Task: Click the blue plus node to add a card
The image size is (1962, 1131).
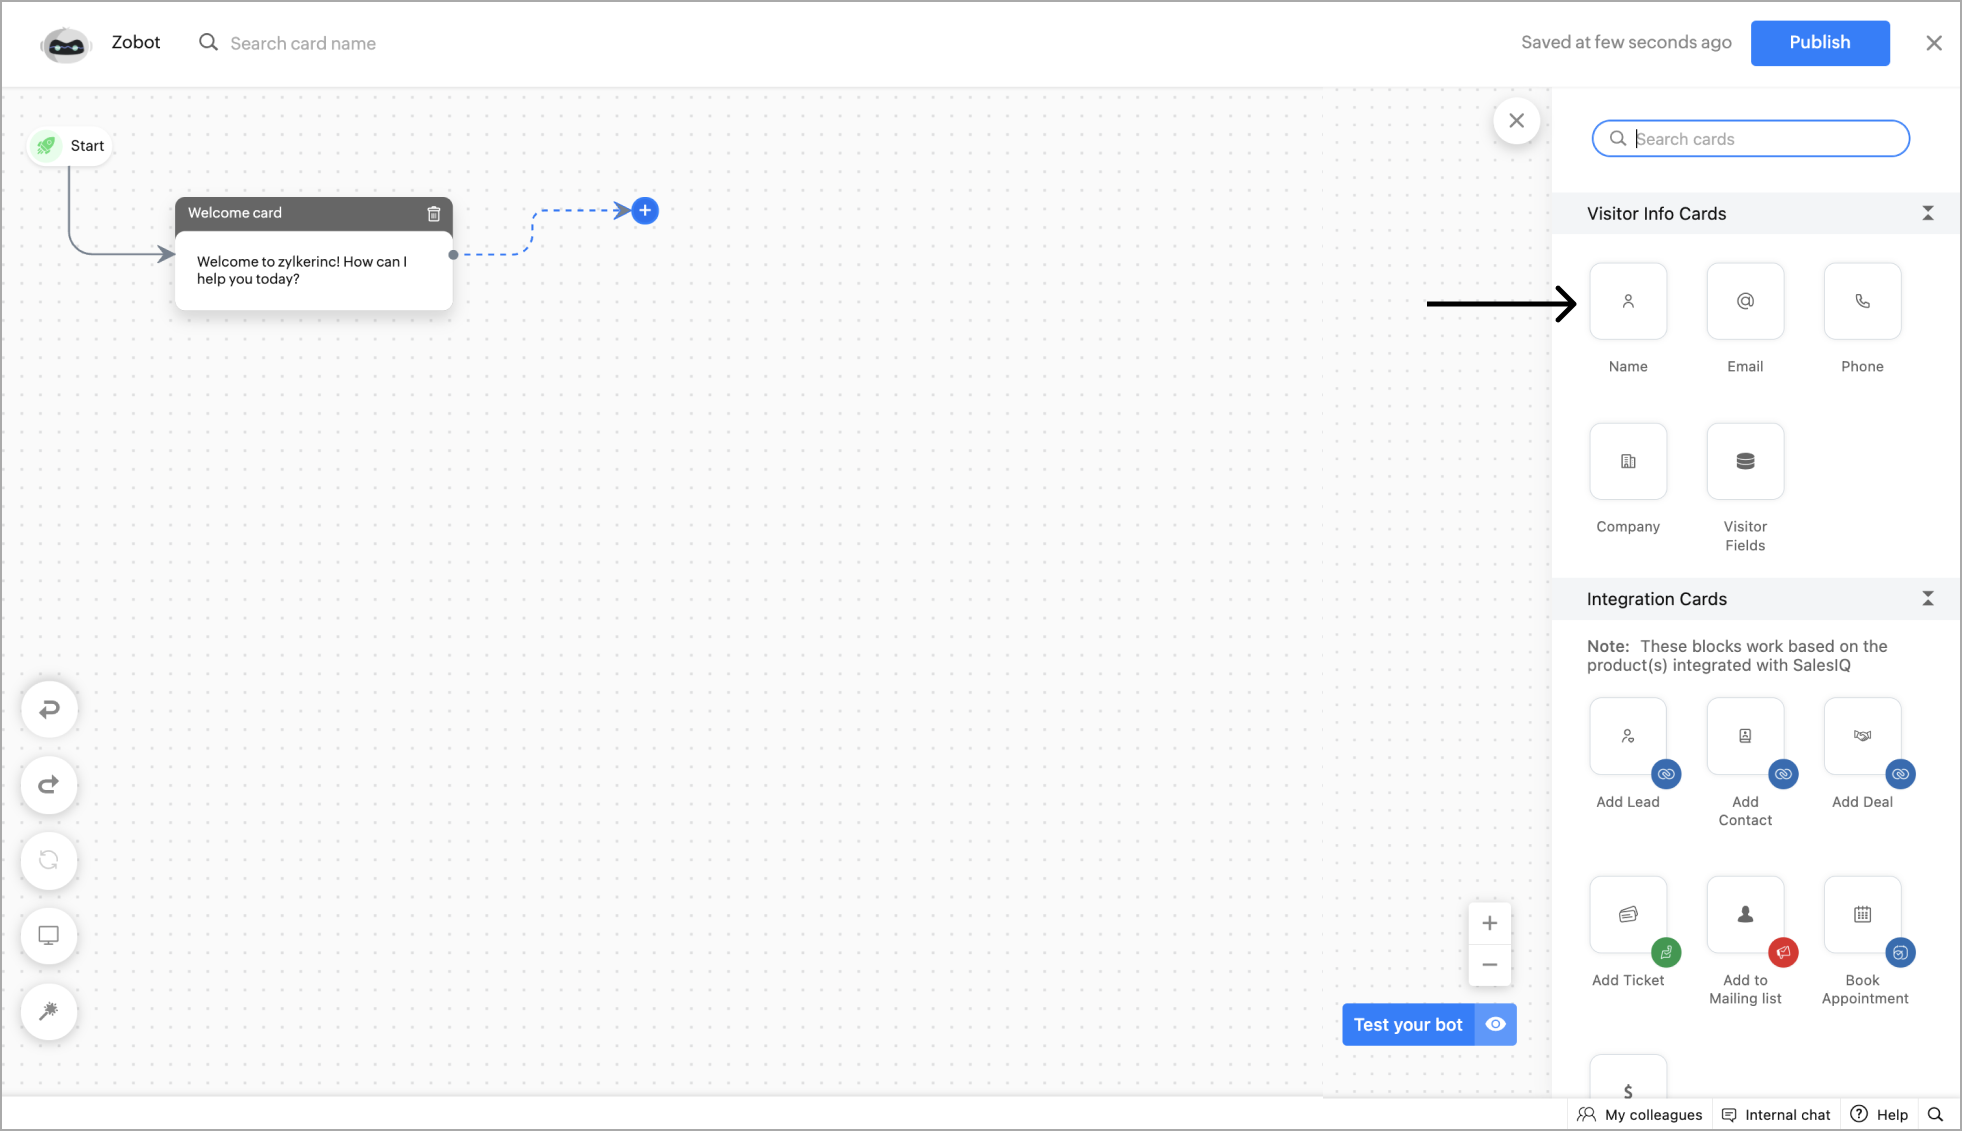Action: [645, 211]
